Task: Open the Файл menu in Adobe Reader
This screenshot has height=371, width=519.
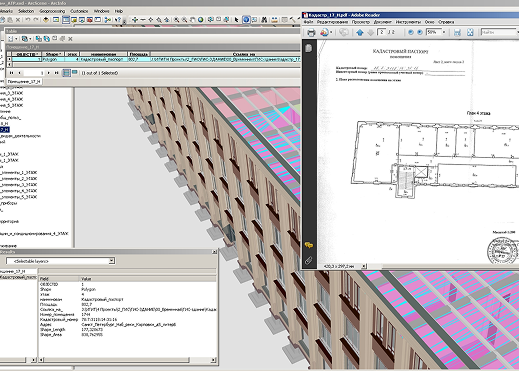Action: (308, 22)
